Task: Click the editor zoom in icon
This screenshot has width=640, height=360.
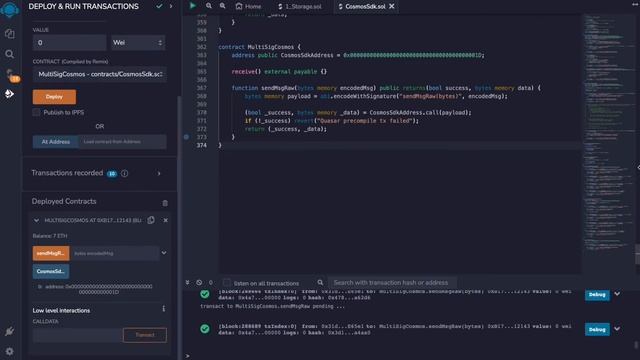Action: 222,6
